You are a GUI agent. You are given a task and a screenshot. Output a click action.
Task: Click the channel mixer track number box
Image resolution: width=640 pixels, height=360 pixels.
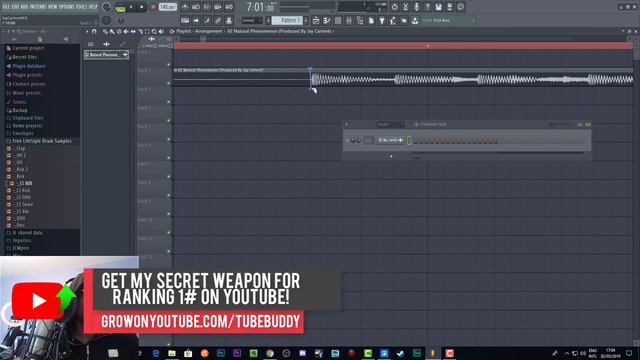369,140
